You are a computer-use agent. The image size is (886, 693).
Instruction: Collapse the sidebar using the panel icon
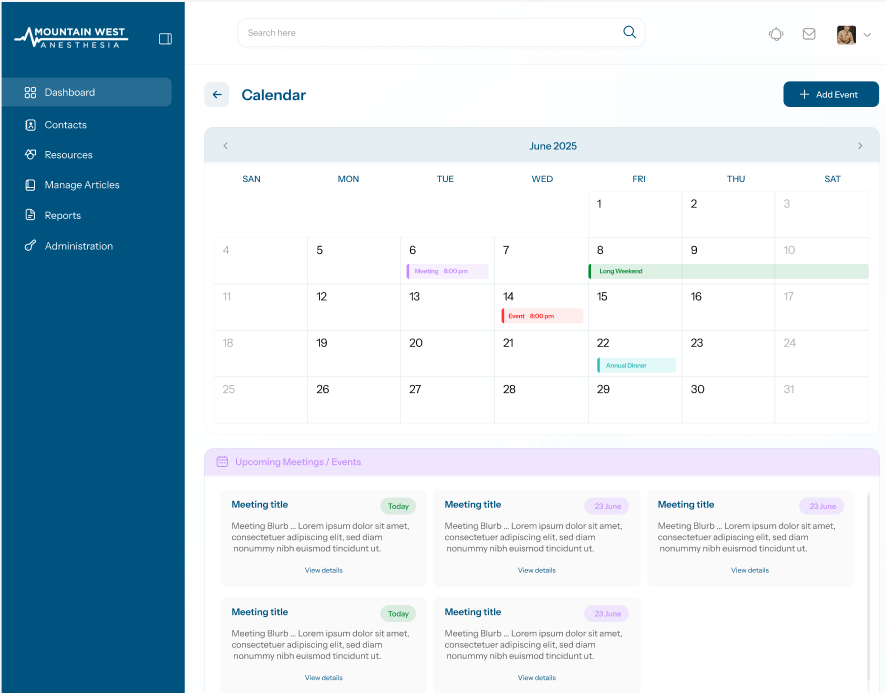coord(165,38)
